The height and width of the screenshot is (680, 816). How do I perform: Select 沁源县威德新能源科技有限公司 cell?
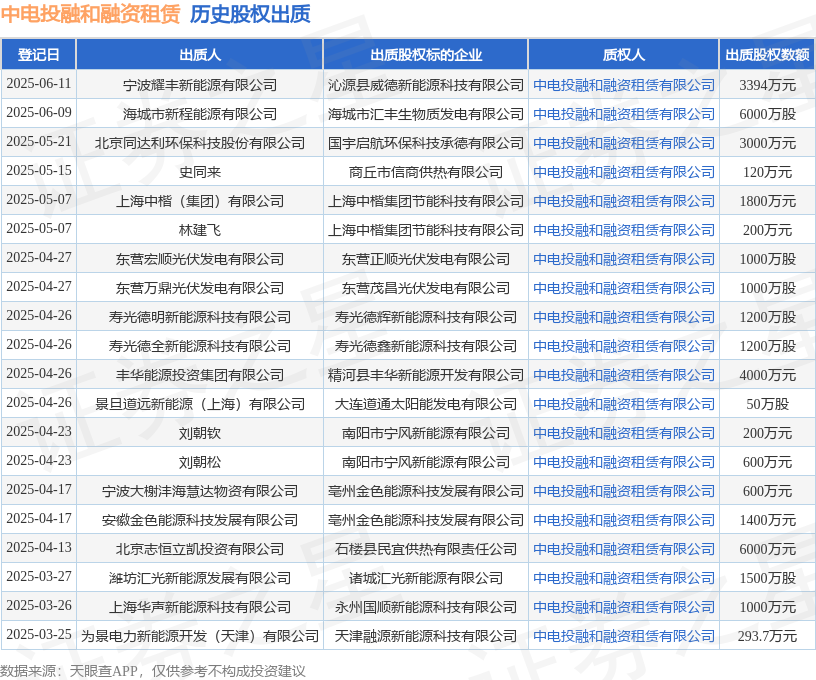(426, 85)
